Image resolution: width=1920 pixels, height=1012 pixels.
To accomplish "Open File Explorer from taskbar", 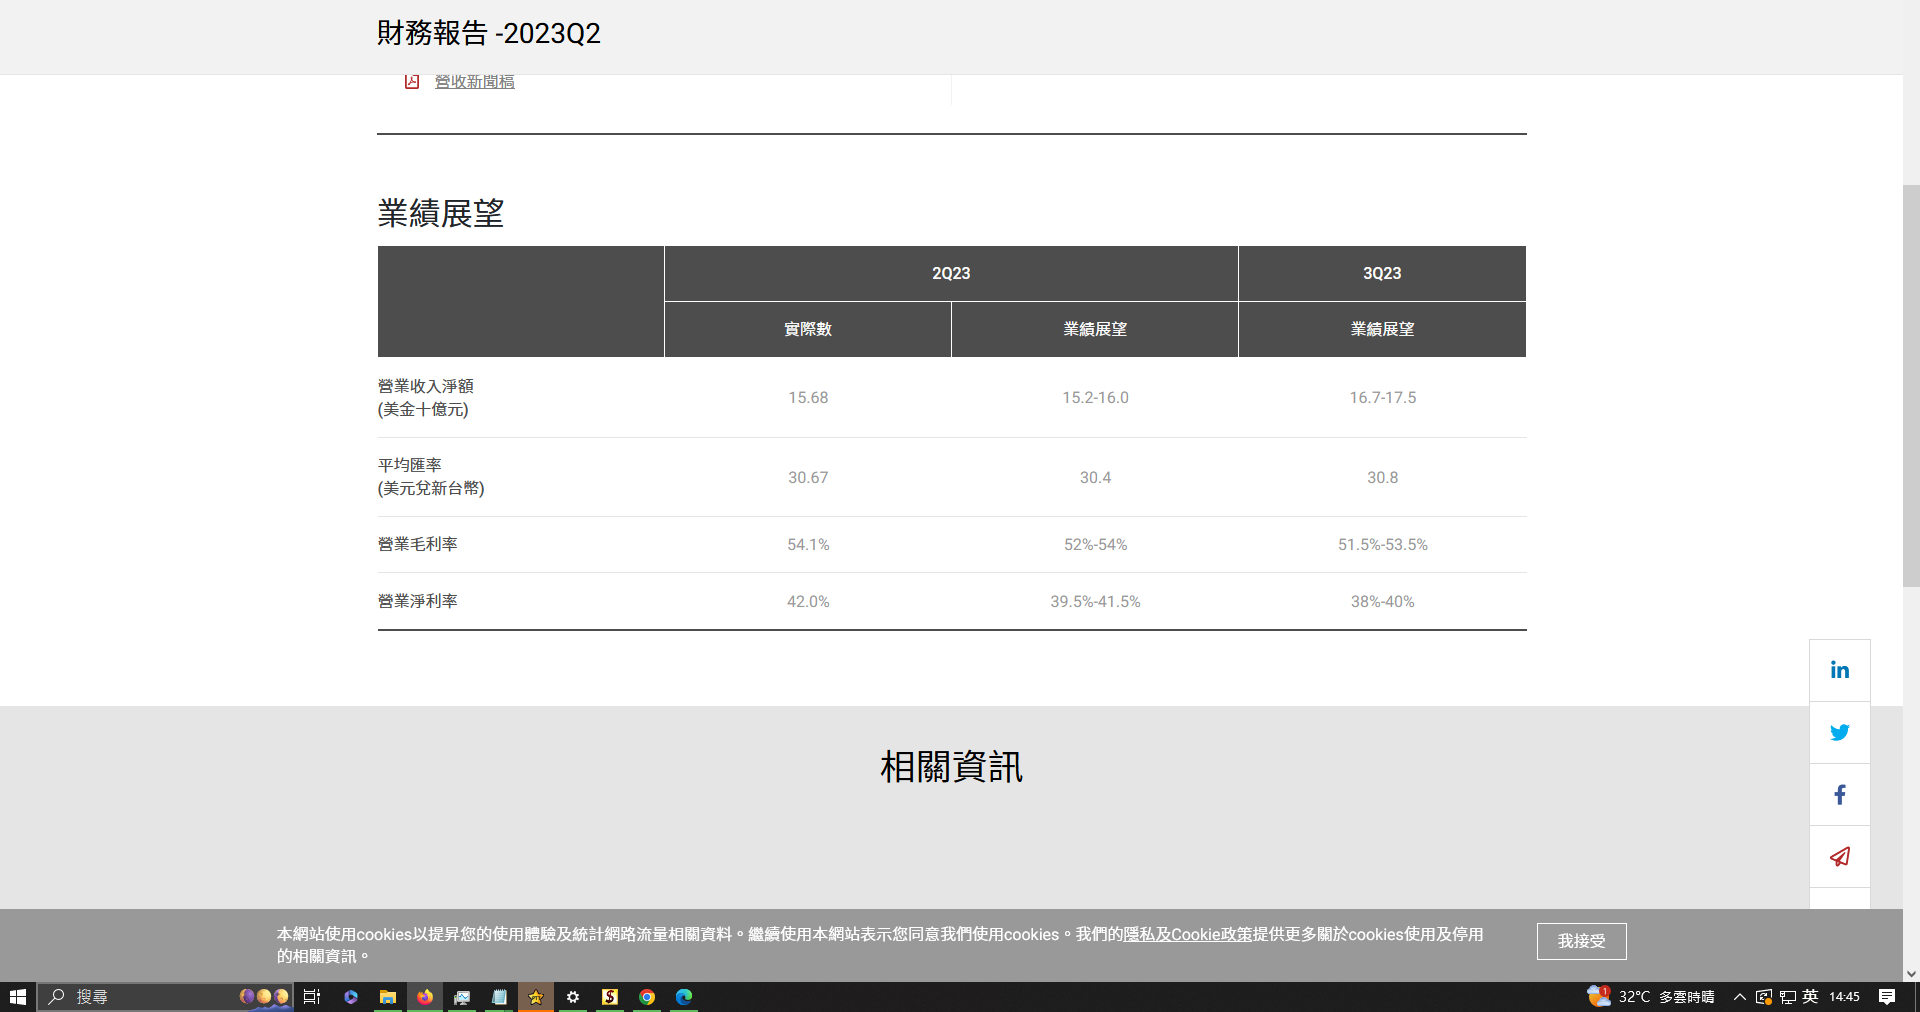I will pos(388,997).
